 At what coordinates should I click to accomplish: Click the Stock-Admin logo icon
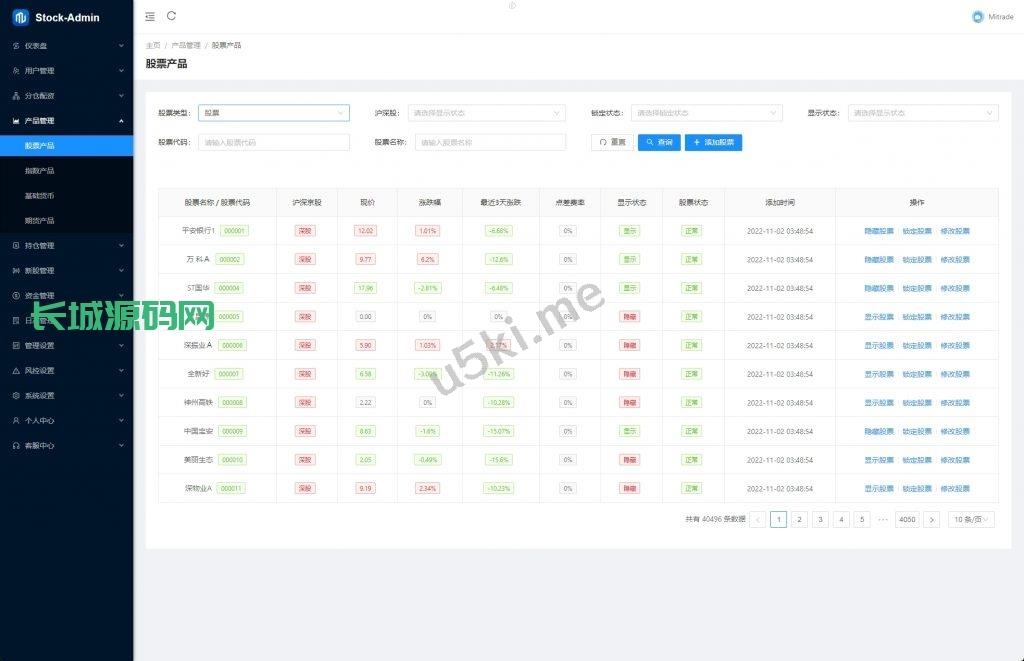(x=20, y=17)
